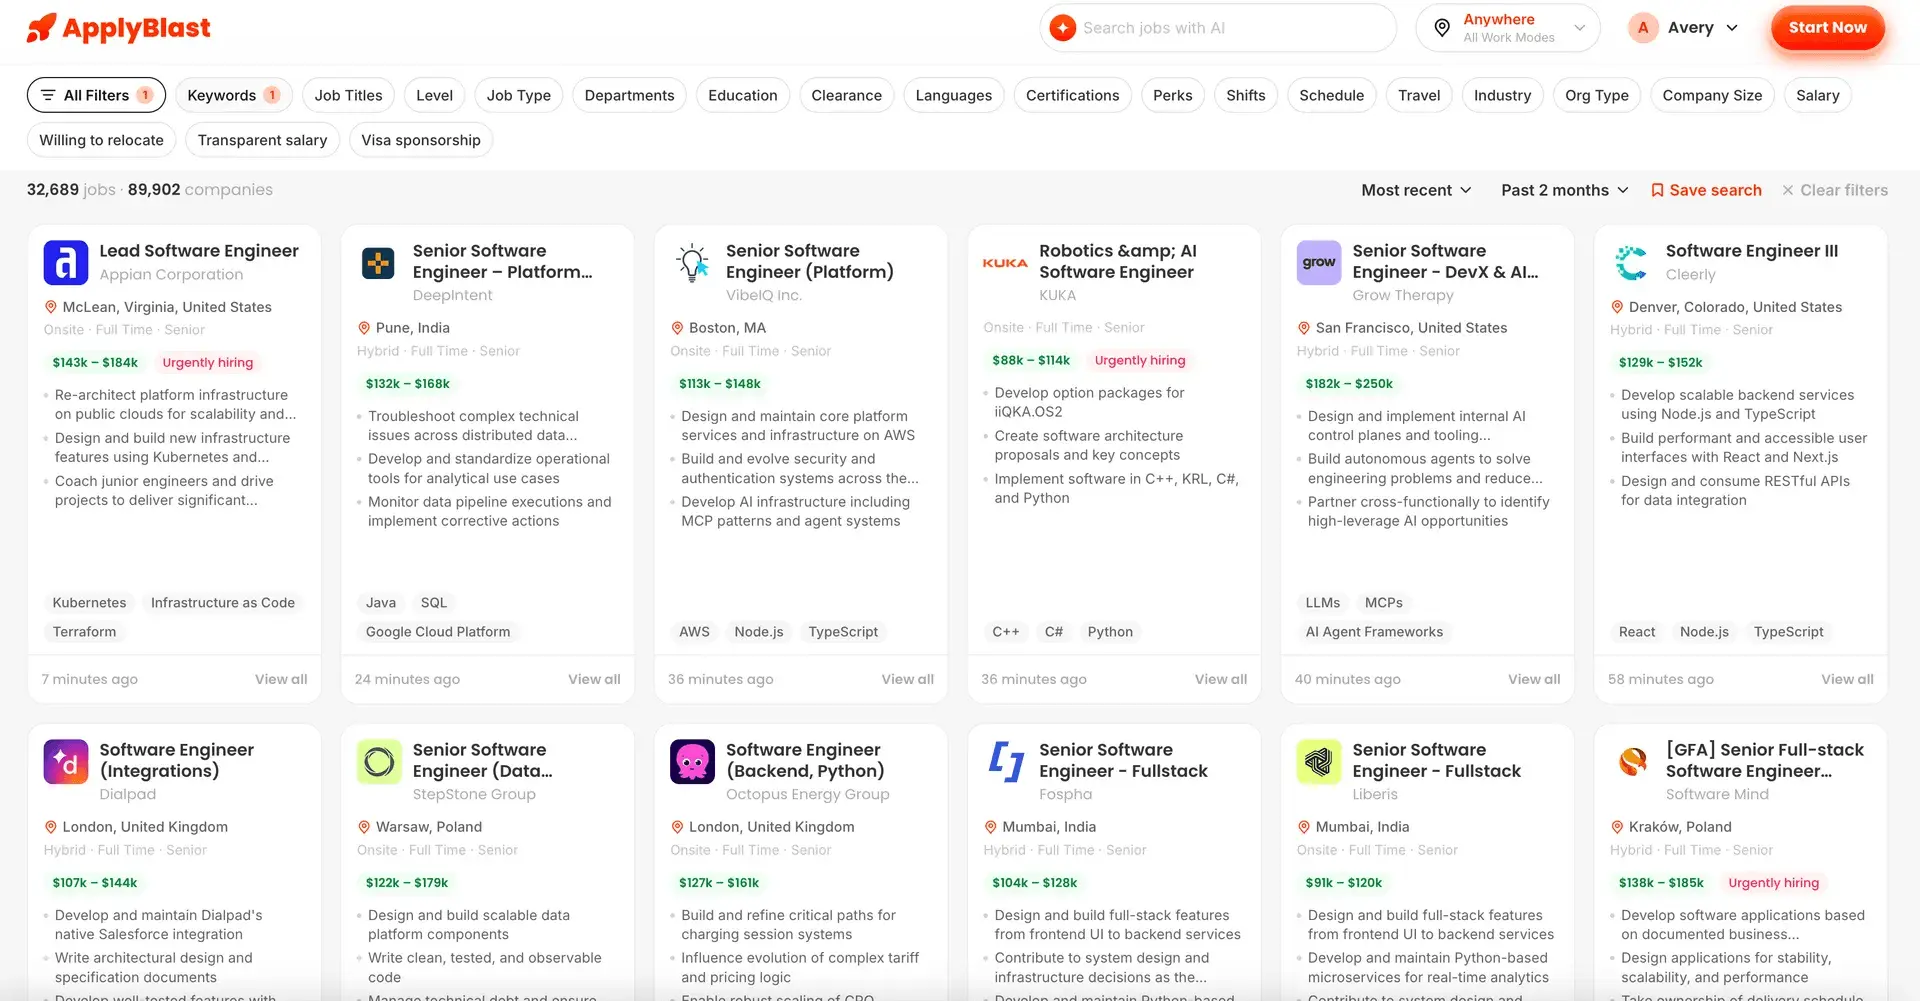Viewport: 1920px width, 1001px height.
Task: Open the Software Mind logo
Action: [1632, 762]
